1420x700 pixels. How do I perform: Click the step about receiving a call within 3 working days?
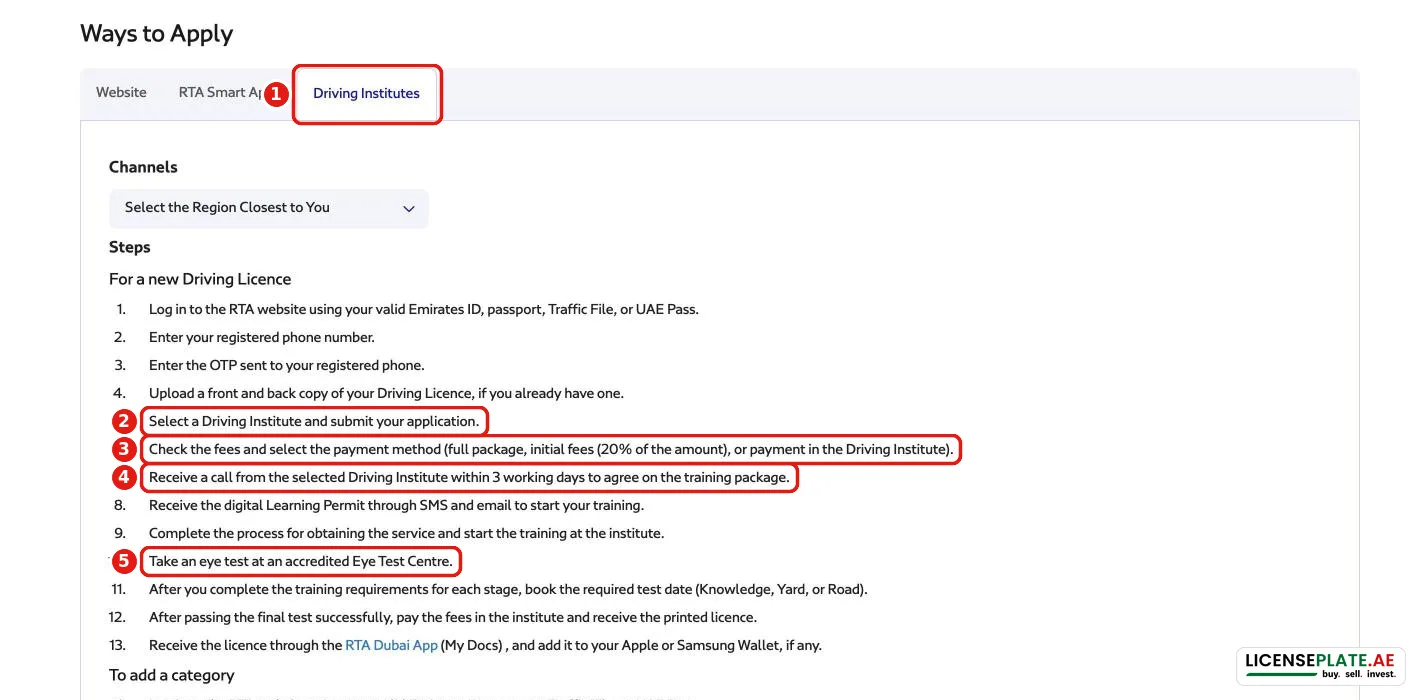point(469,477)
